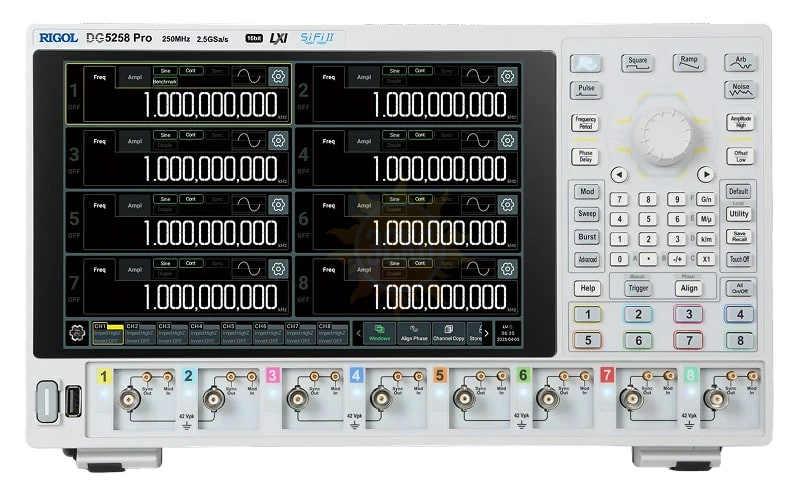Switch to Ampl tab in channel 1
Screen dimensions: 800x495
pos(135,76)
